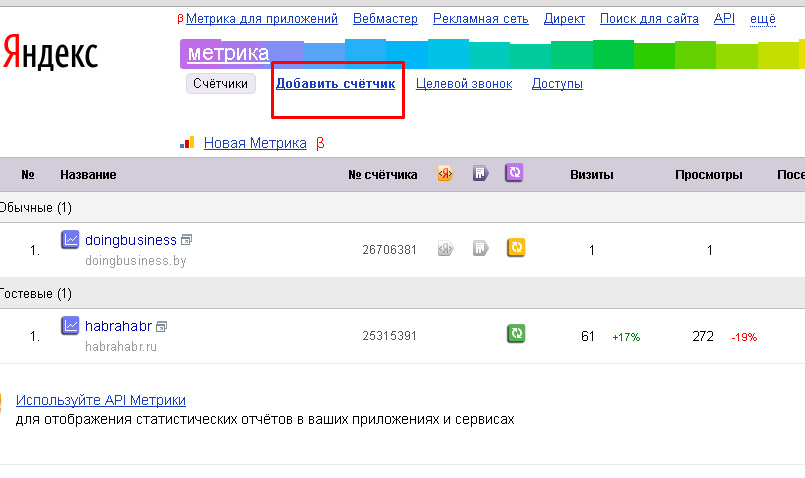
Task: Click the Новая Метрика bar chart icon
Action: point(187,143)
